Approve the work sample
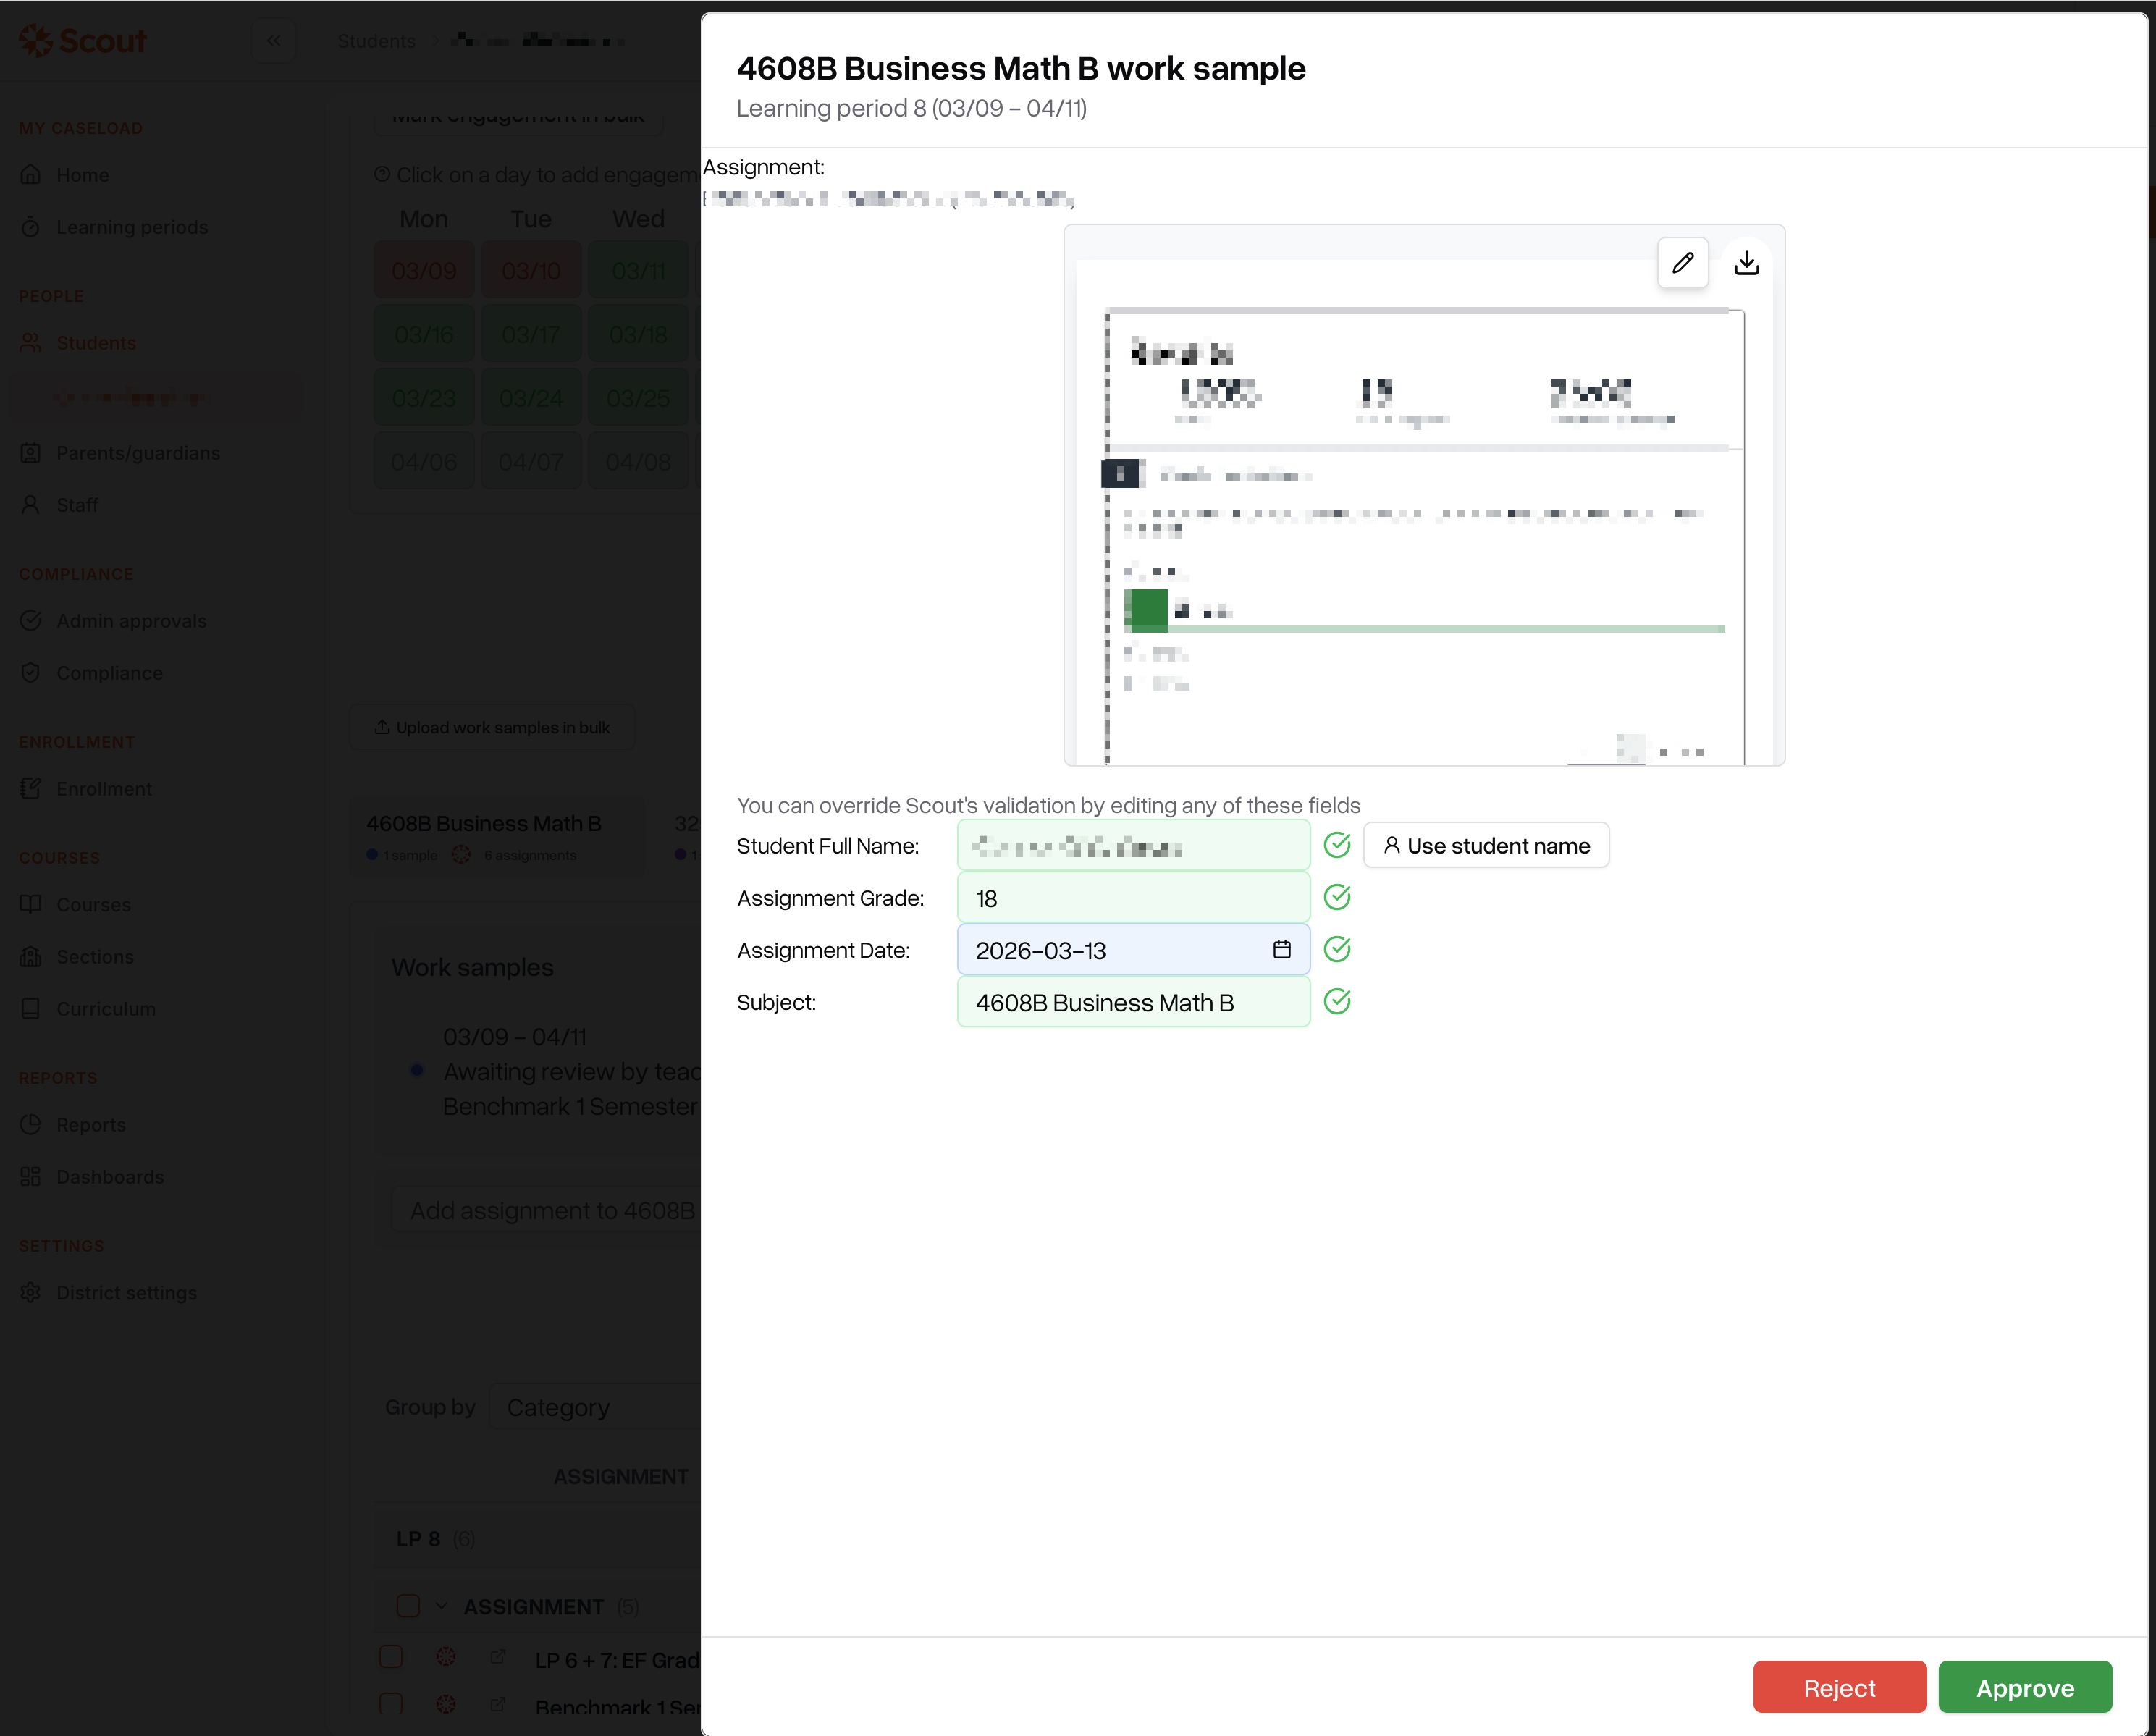This screenshot has width=2156, height=1736. [2025, 1687]
